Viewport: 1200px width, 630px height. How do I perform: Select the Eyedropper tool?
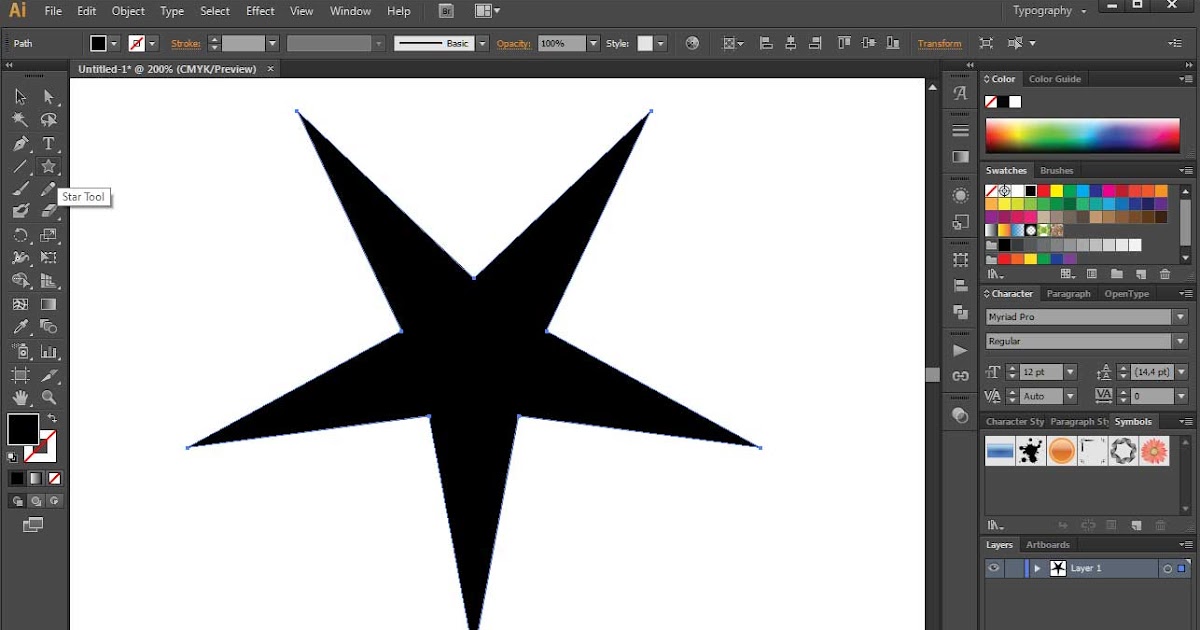point(18,328)
